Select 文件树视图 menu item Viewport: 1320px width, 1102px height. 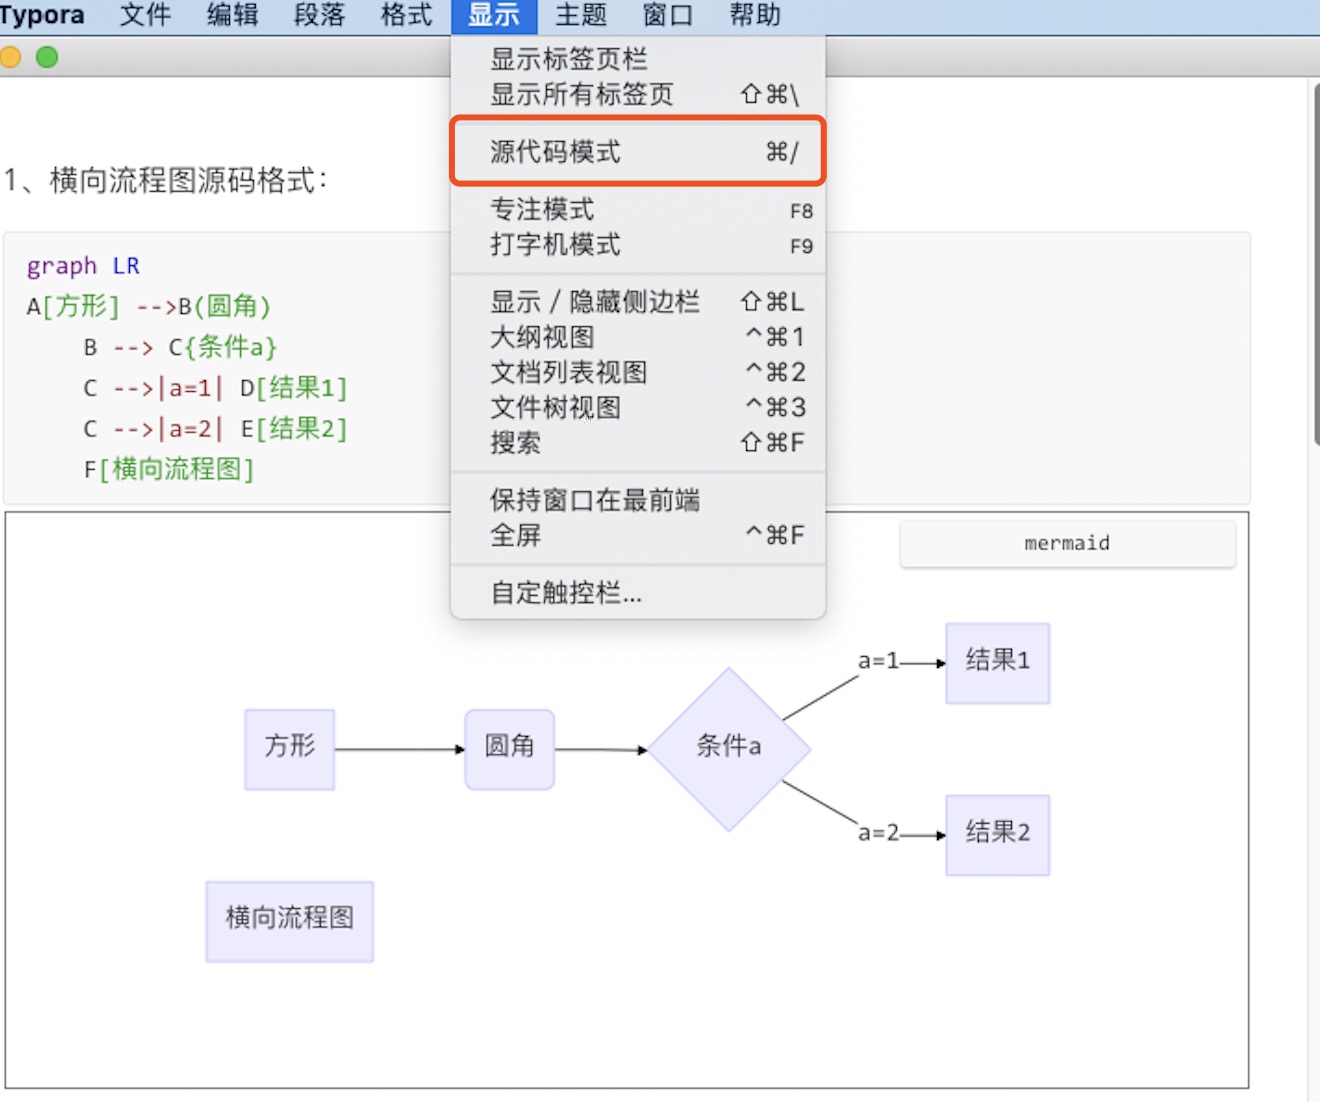pyautogui.click(x=638, y=407)
